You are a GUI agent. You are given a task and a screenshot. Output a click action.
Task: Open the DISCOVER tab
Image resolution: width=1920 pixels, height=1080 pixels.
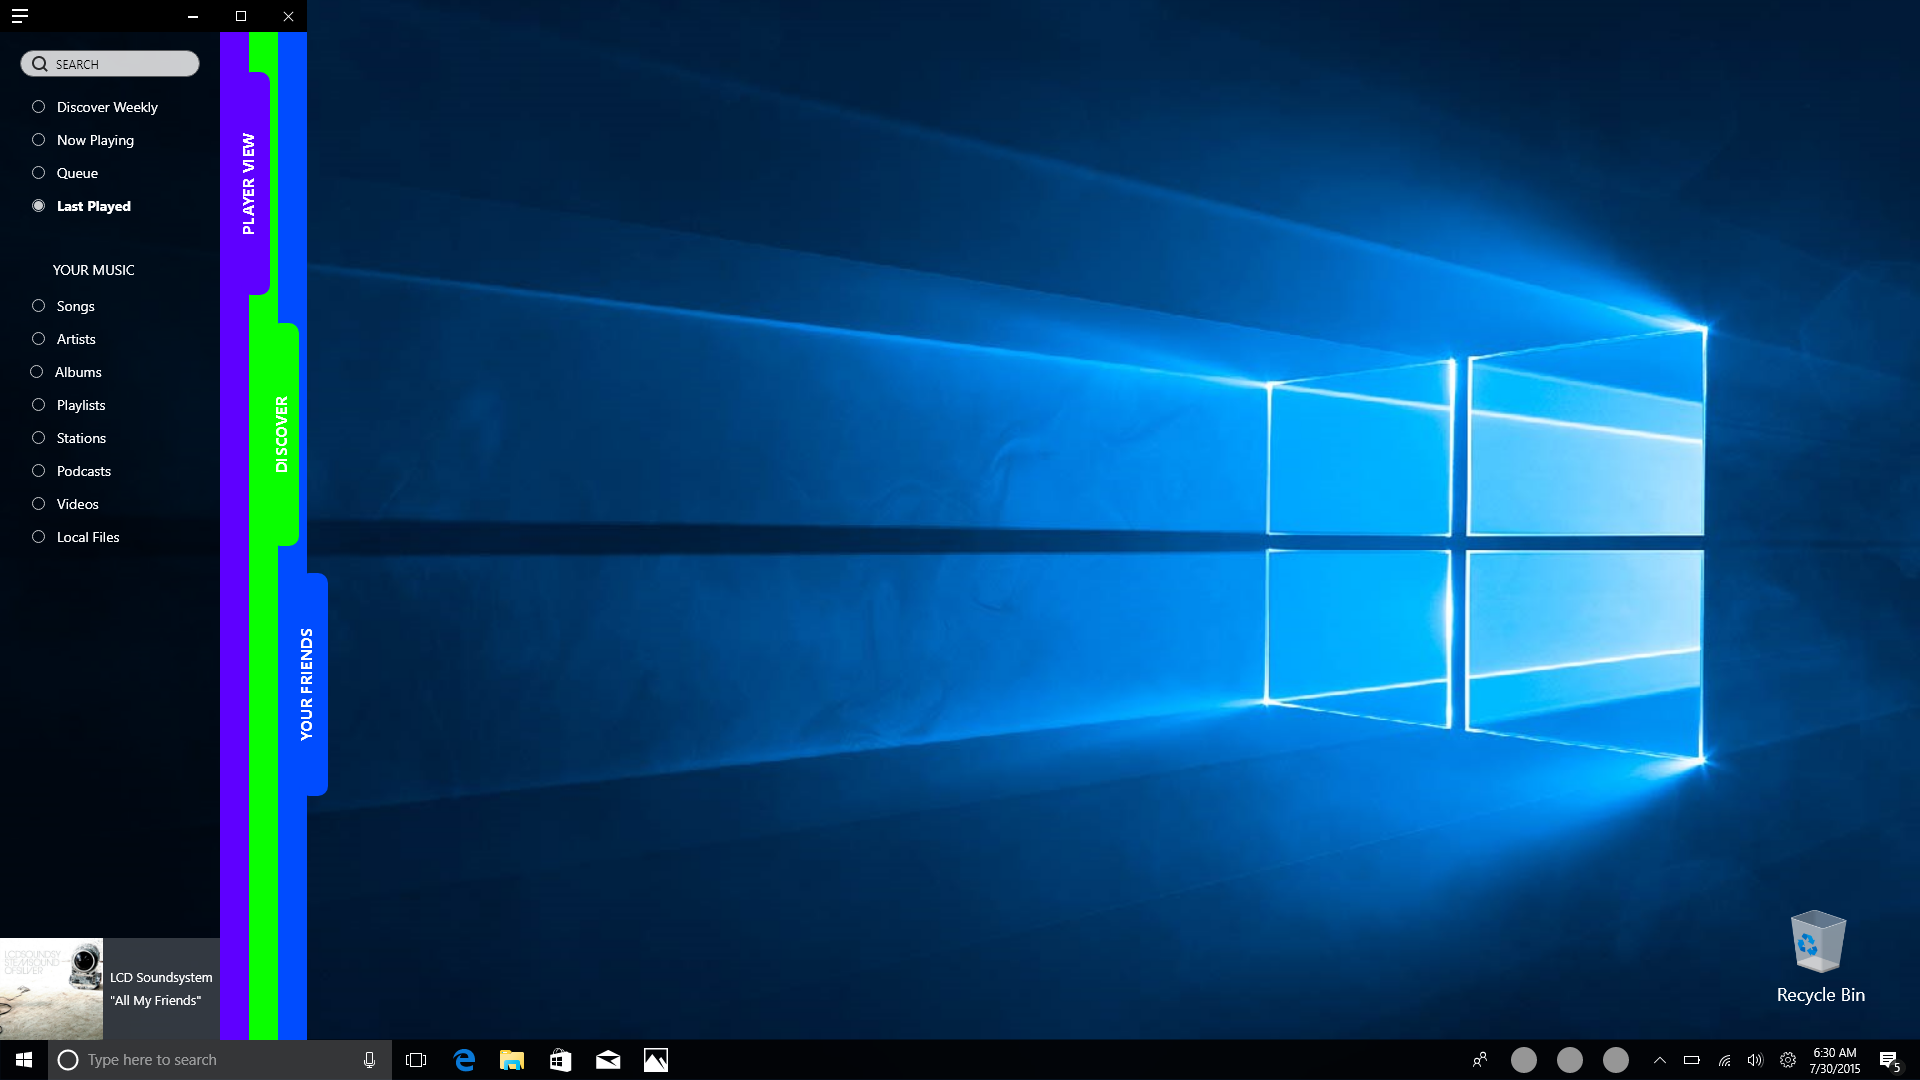pyautogui.click(x=281, y=434)
